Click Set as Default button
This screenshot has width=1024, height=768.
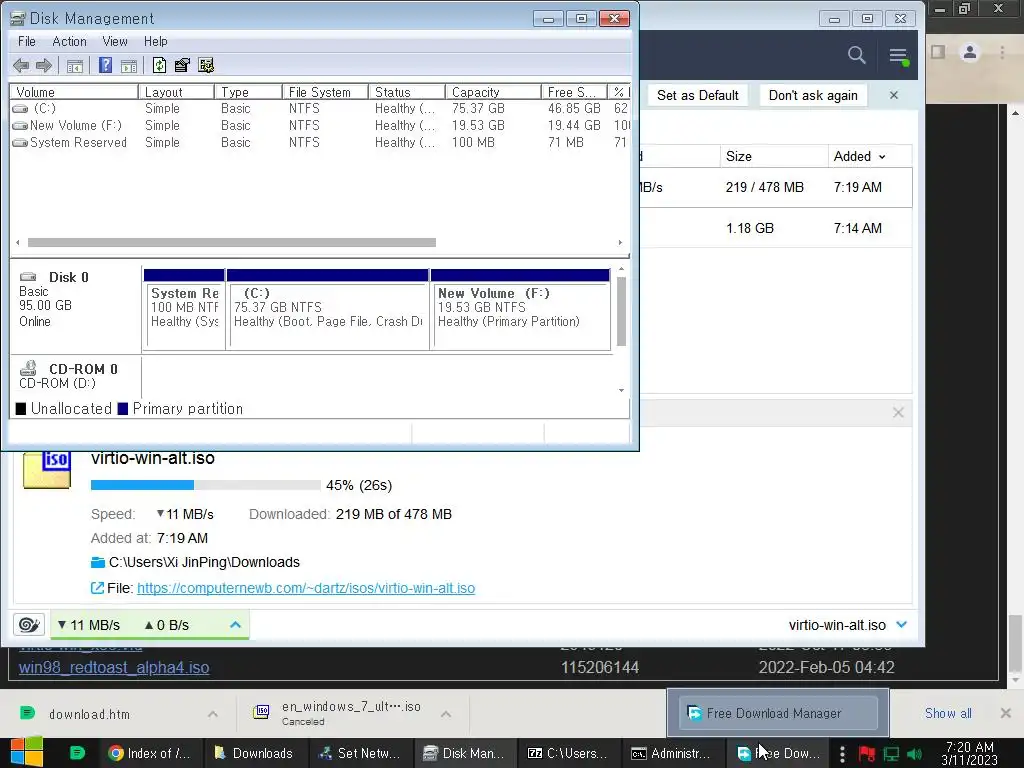[697, 95]
